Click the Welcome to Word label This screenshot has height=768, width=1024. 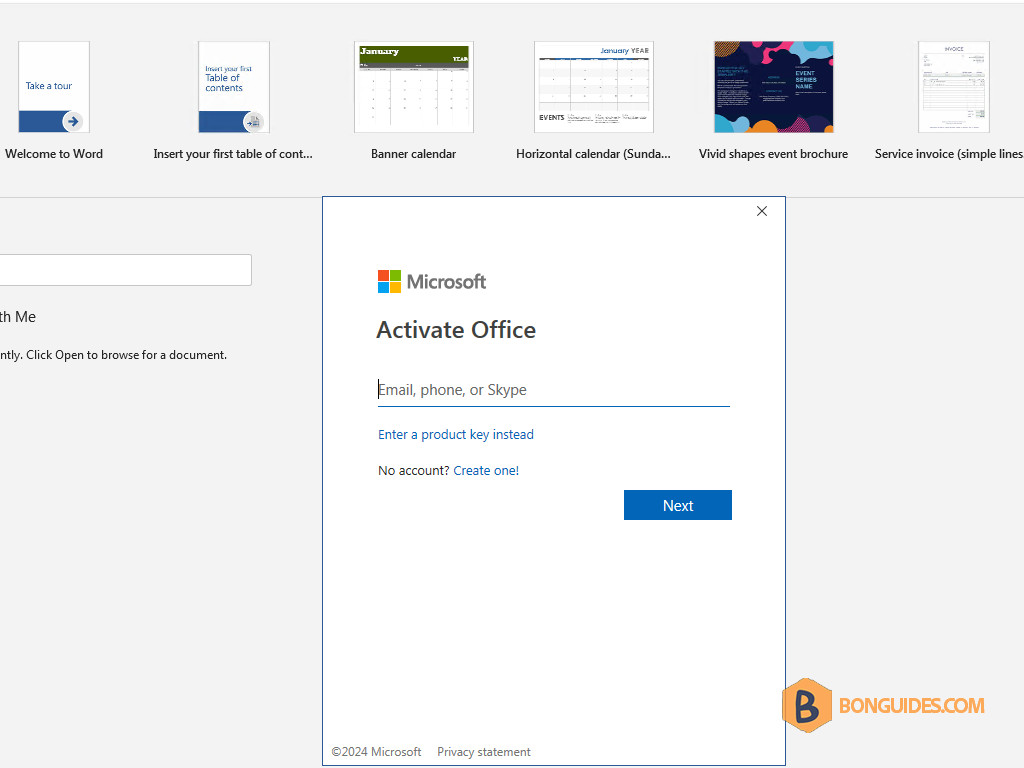[54, 154]
